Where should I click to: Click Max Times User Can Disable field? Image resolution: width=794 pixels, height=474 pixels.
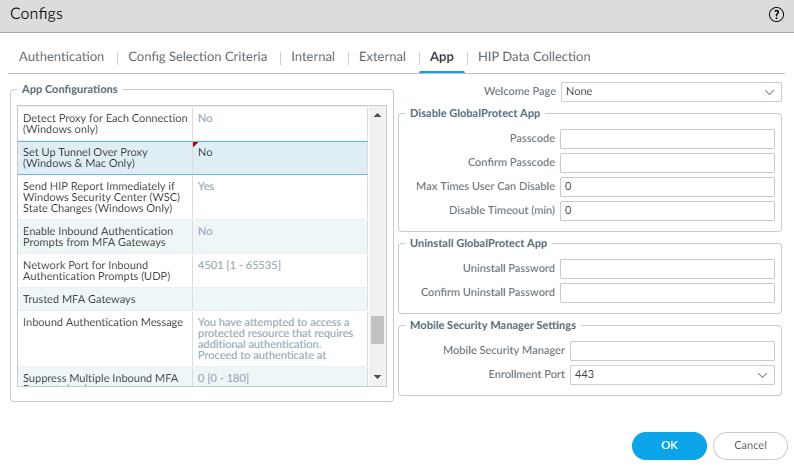coord(667,187)
